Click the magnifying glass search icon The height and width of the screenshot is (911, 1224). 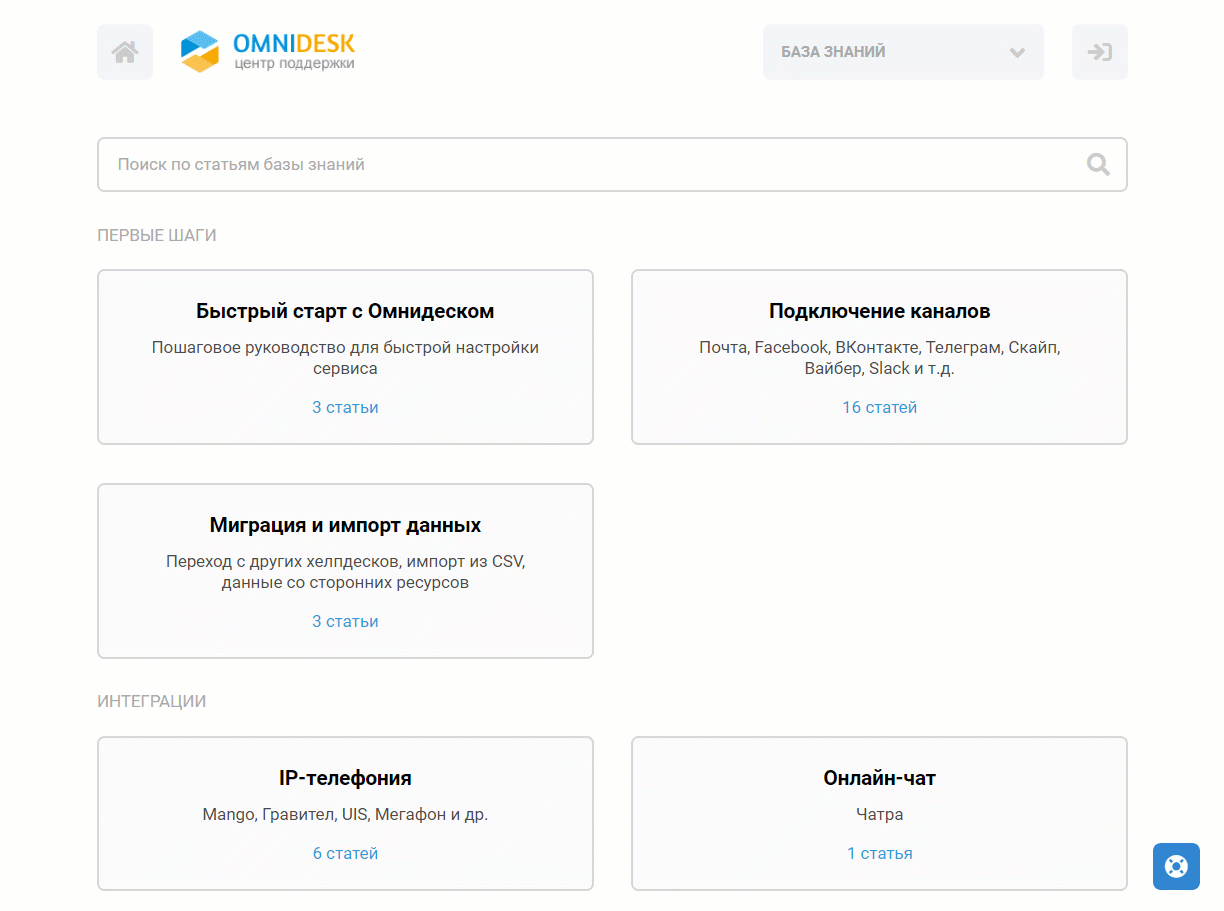pyautogui.click(x=1098, y=165)
